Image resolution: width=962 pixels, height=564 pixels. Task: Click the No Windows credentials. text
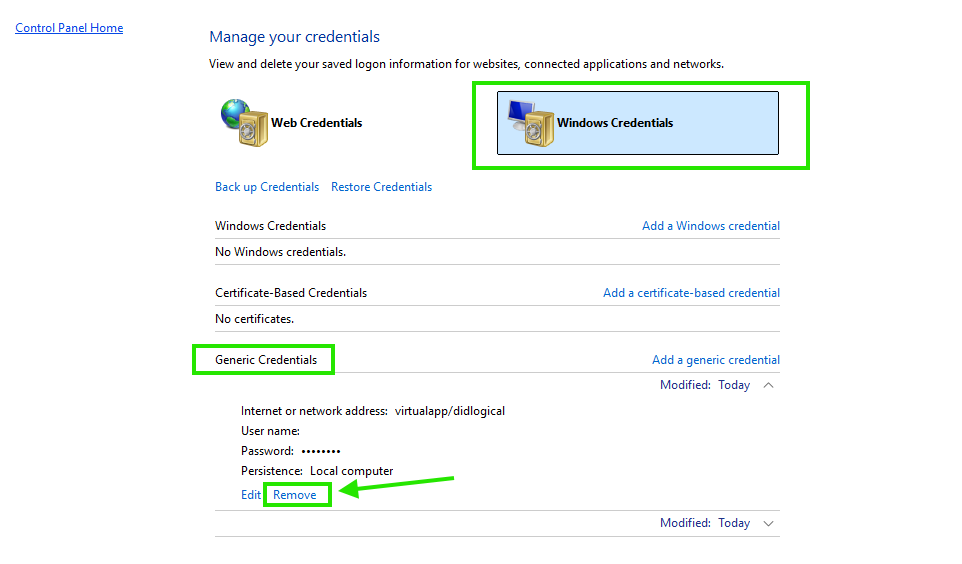280,252
